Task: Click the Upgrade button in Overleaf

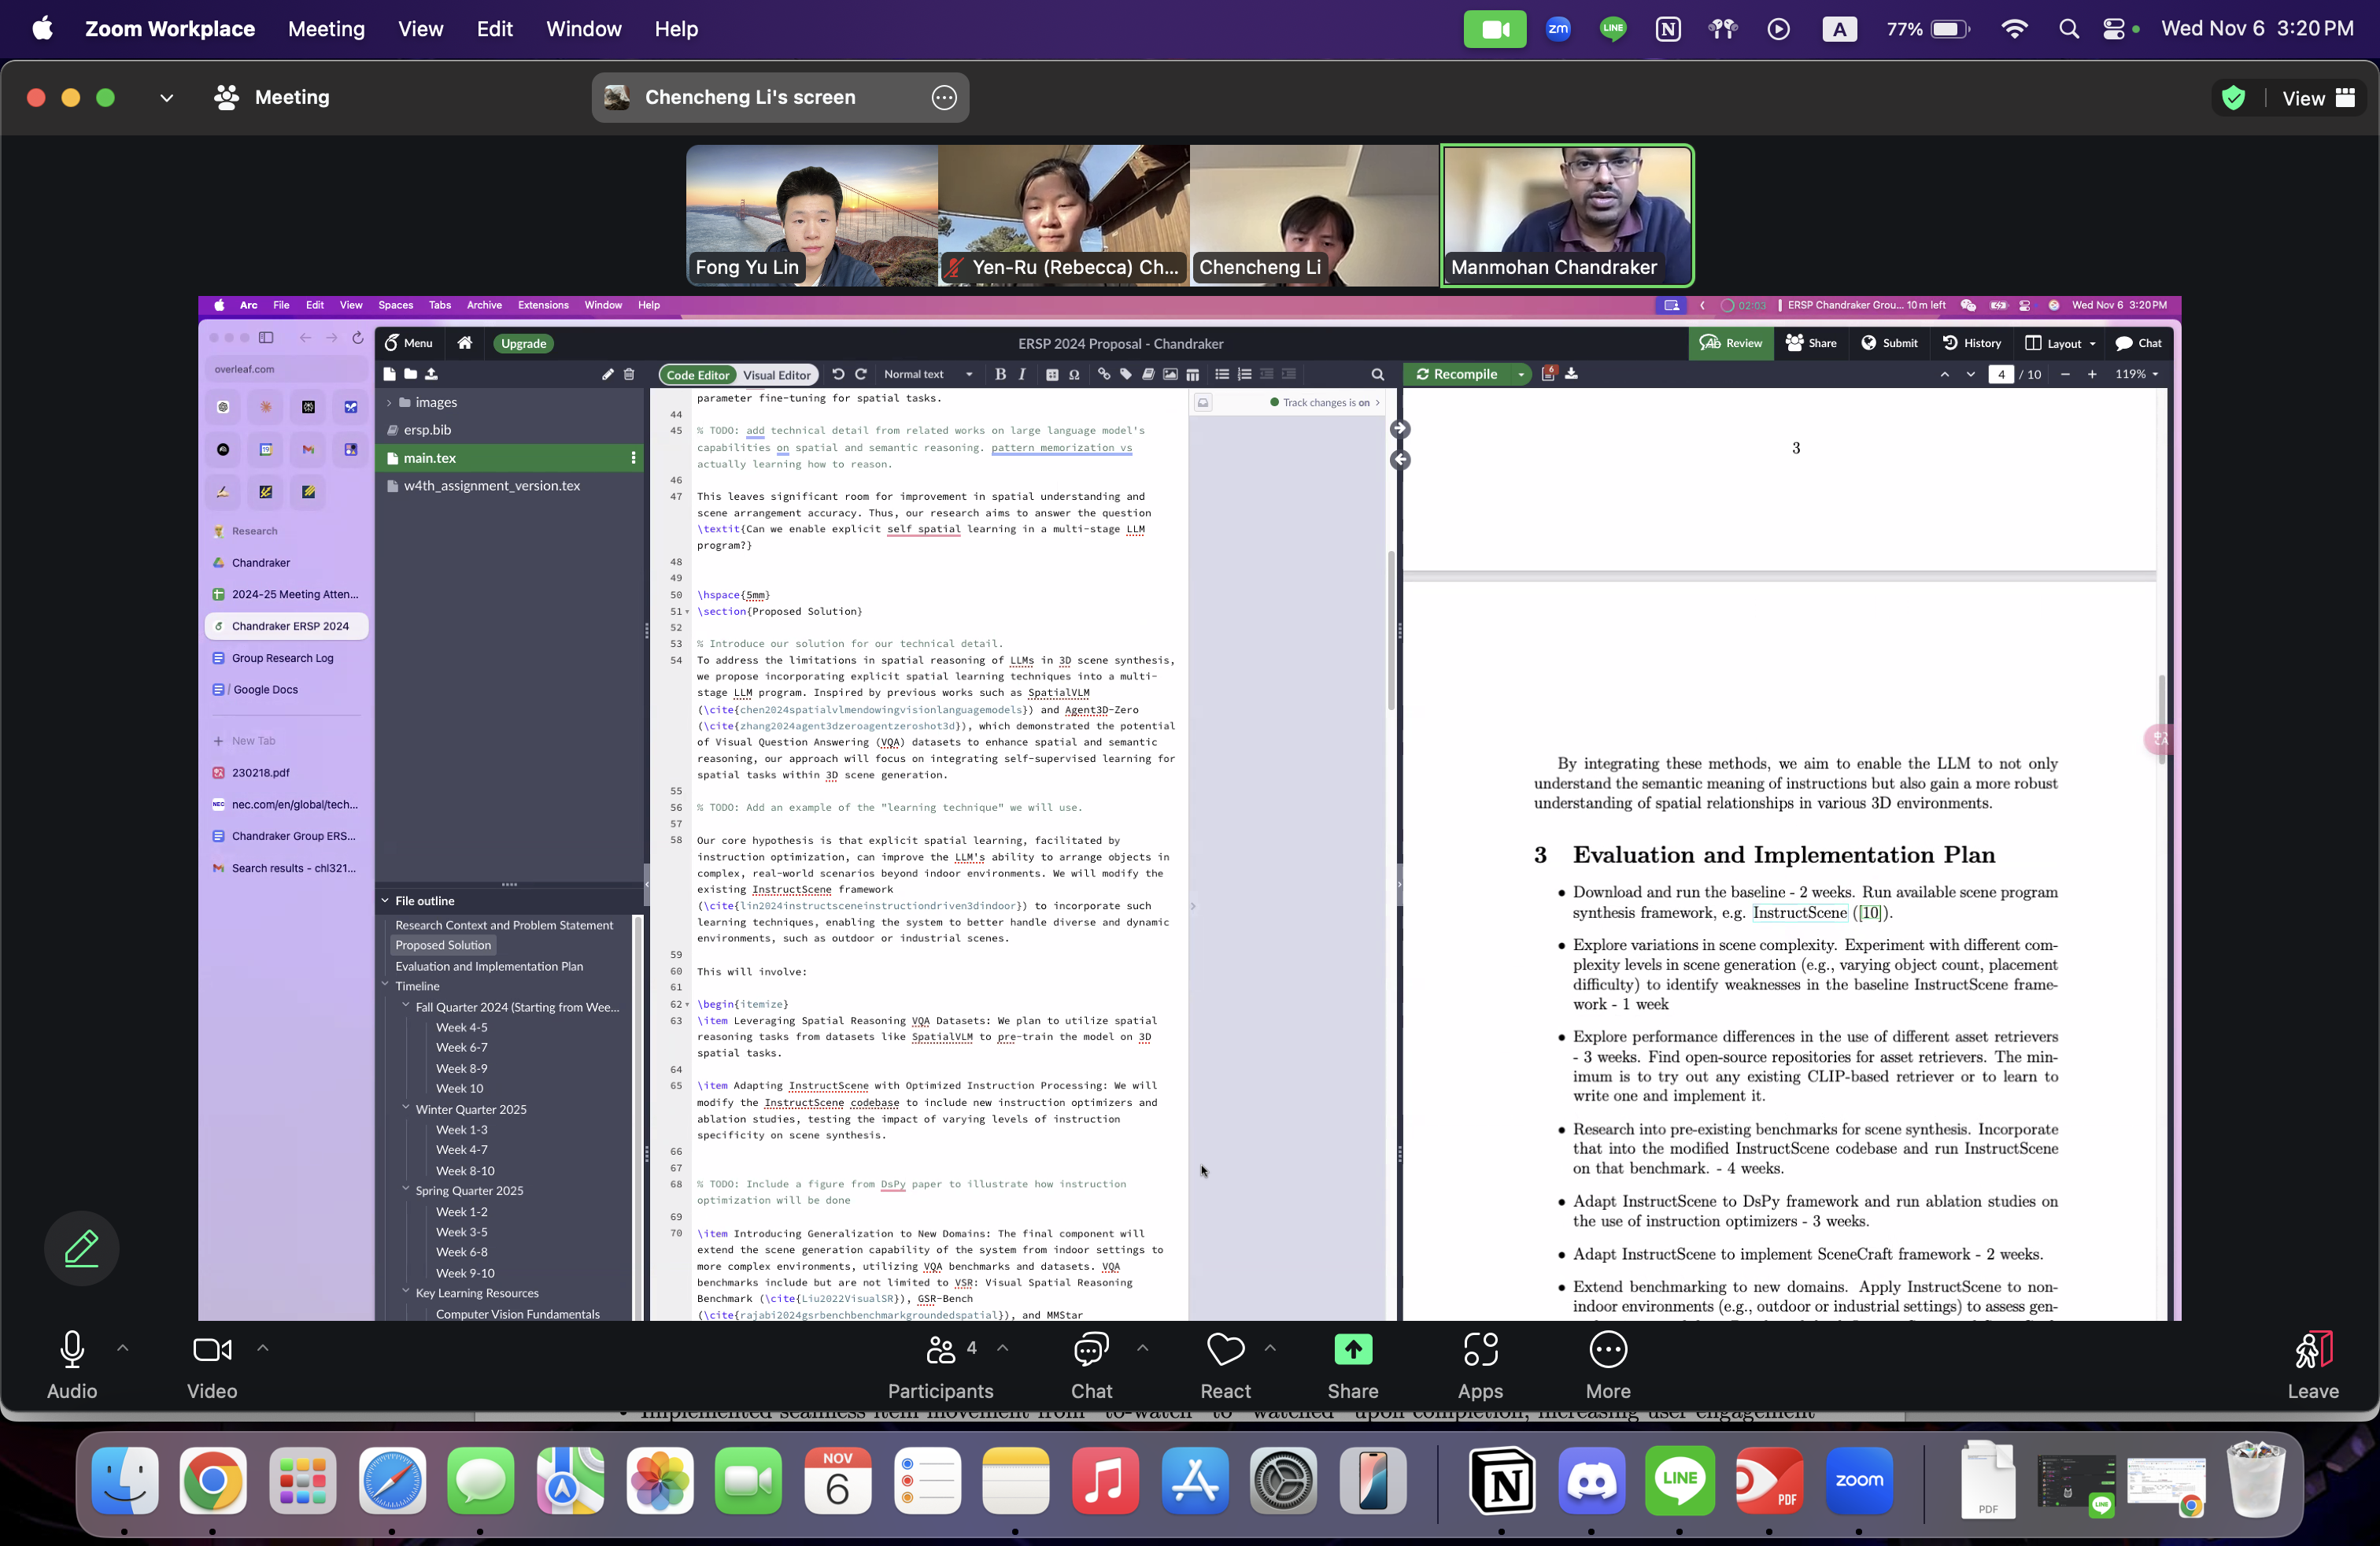Action: pyautogui.click(x=523, y=343)
